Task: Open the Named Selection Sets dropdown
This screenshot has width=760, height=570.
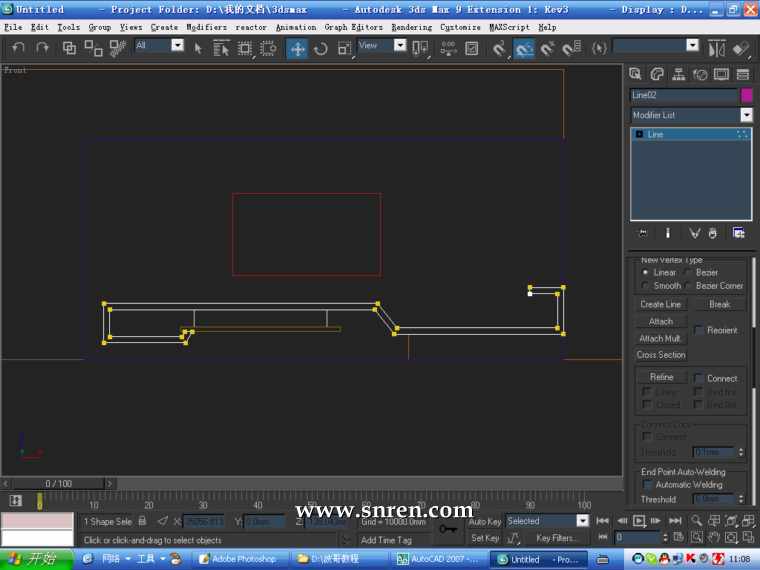Action: tap(693, 46)
